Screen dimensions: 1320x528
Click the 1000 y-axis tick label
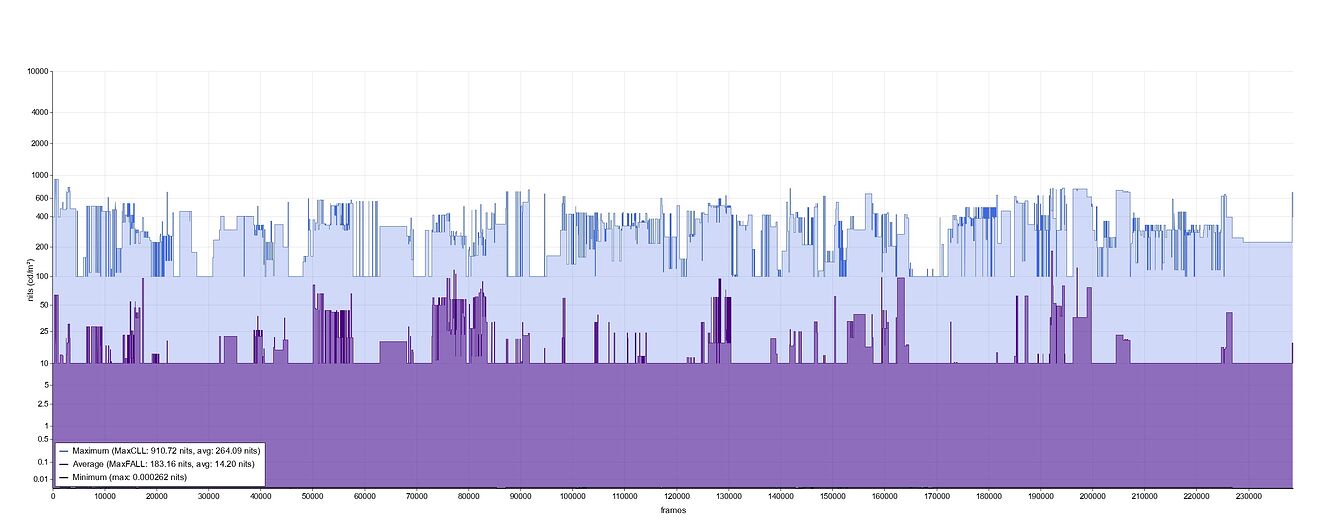[40, 175]
